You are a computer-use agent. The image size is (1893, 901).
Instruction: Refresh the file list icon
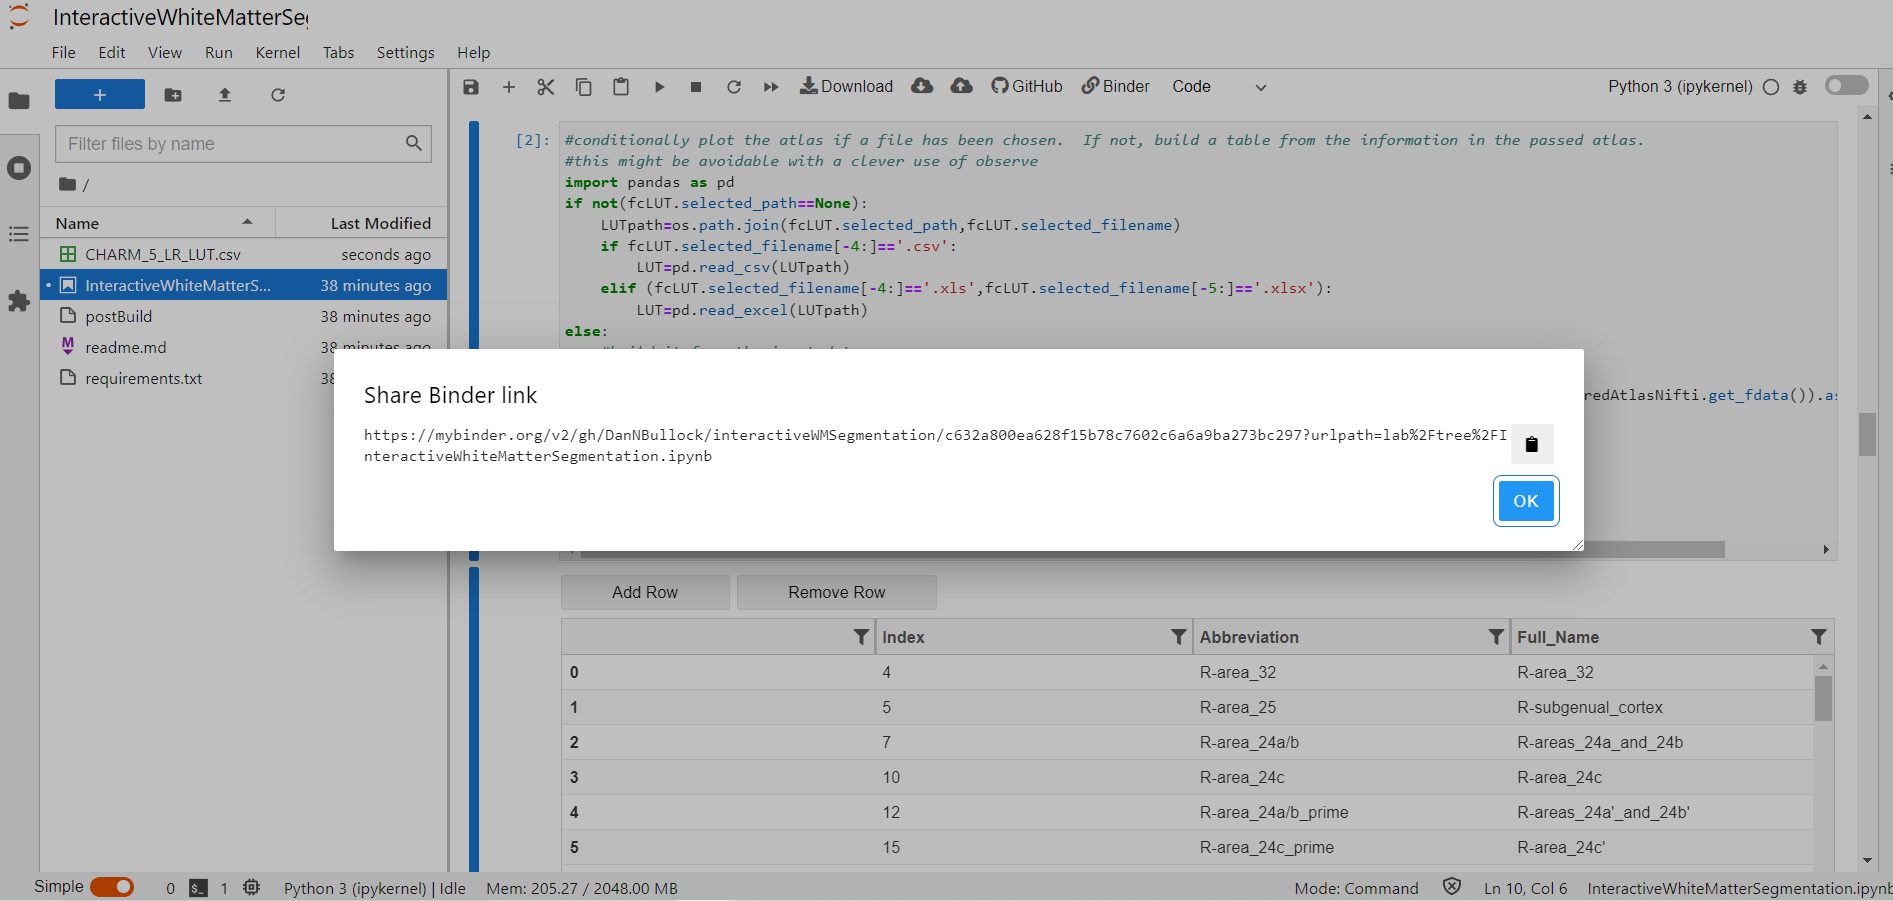278,95
